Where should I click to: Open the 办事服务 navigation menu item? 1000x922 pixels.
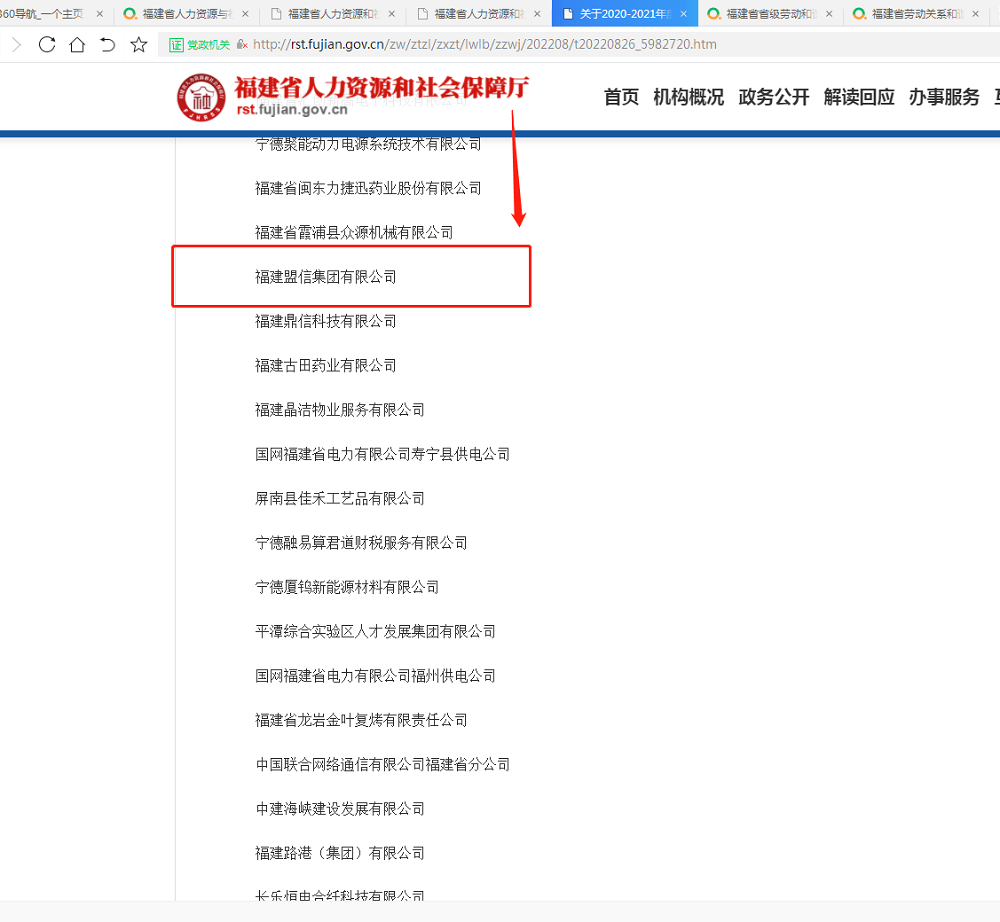[x=944, y=97]
